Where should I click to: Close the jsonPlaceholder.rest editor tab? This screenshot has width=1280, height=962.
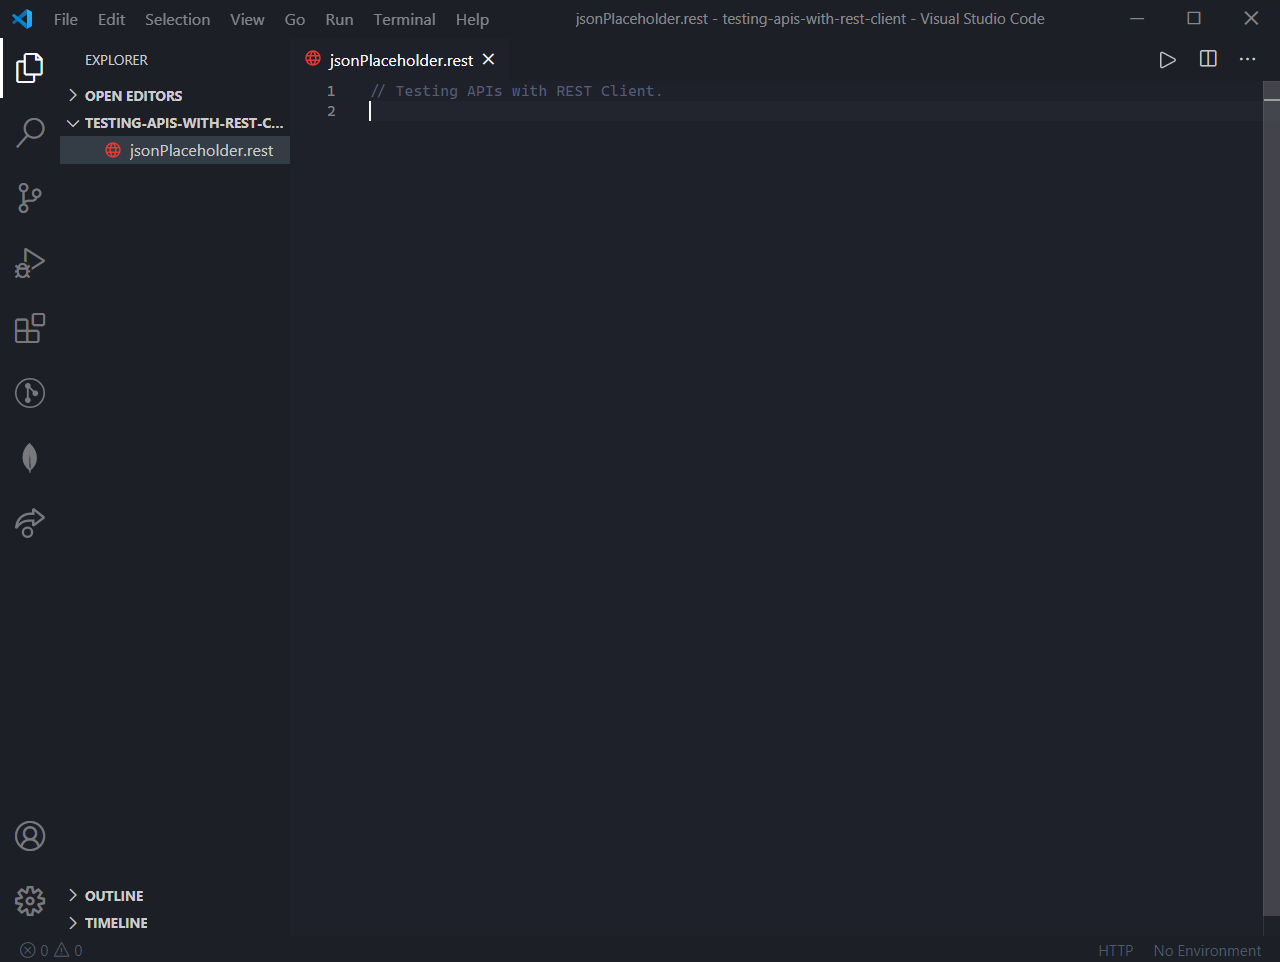point(488,60)
